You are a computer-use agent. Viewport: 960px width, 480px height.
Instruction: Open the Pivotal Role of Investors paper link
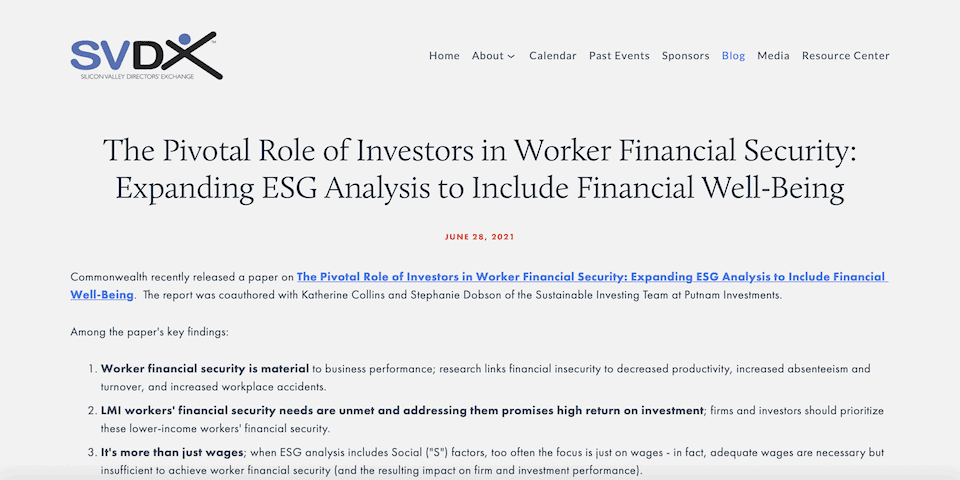click(592, 277)
